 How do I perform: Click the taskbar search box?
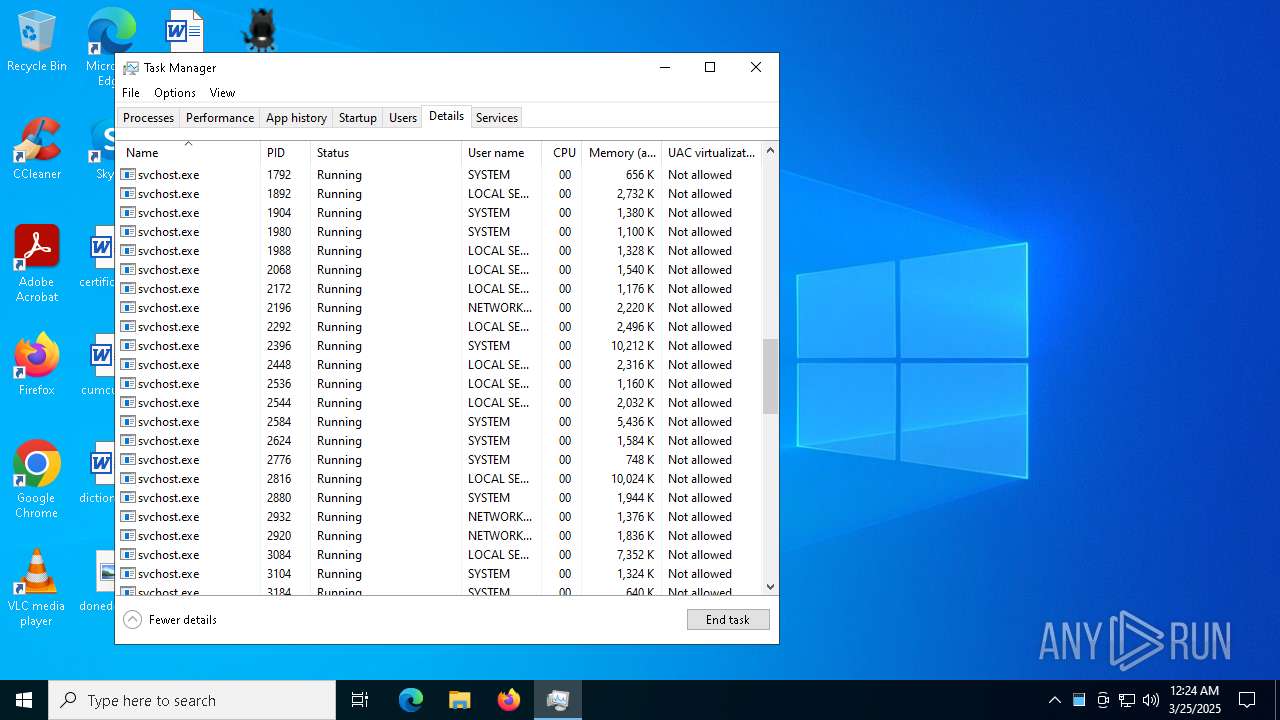click(x=192, y=700)
